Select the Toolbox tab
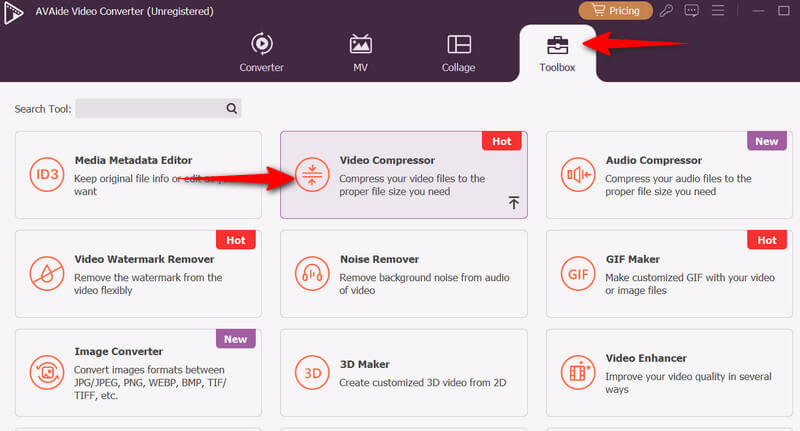The width and height of the screenshot is (800, 431). 557,54
